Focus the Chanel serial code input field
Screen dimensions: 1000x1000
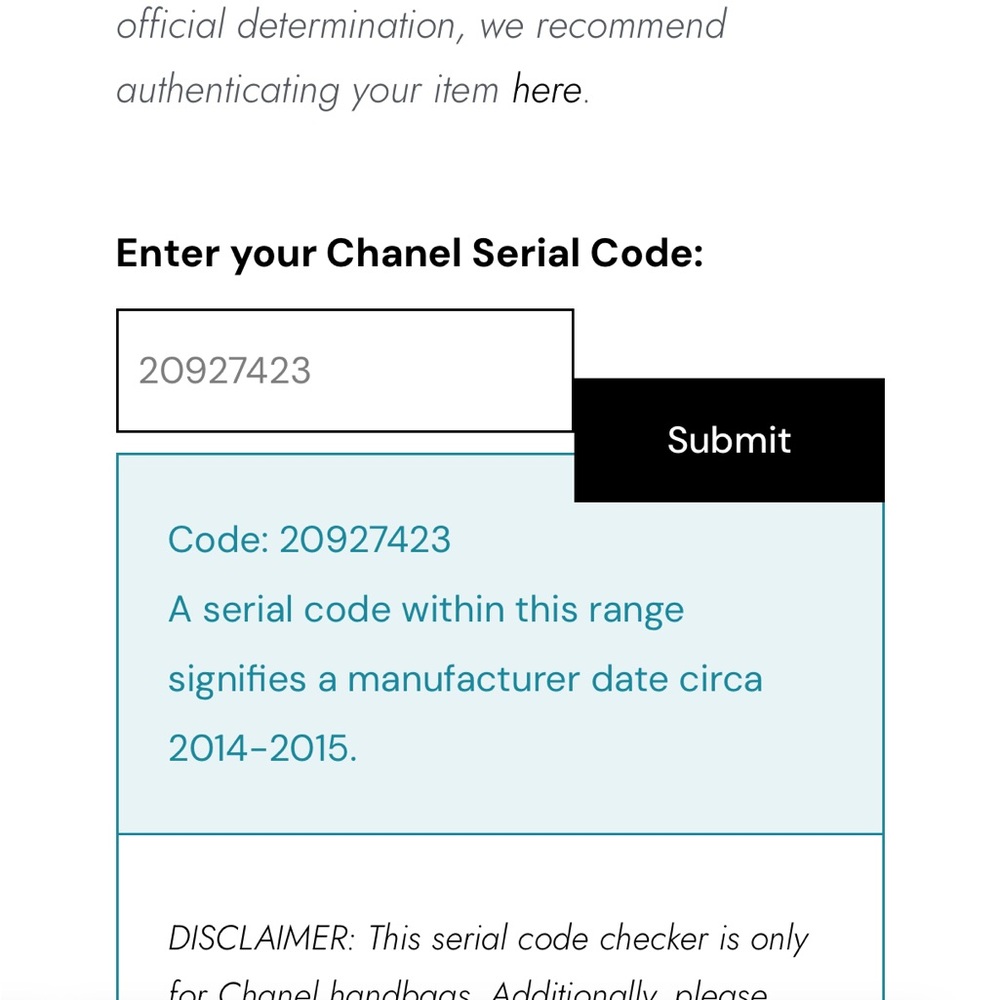[345, 371]
